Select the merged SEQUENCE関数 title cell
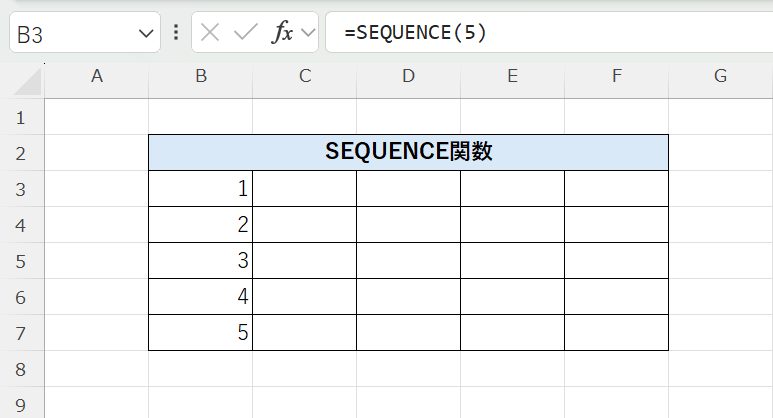 (x=408, y=153)
